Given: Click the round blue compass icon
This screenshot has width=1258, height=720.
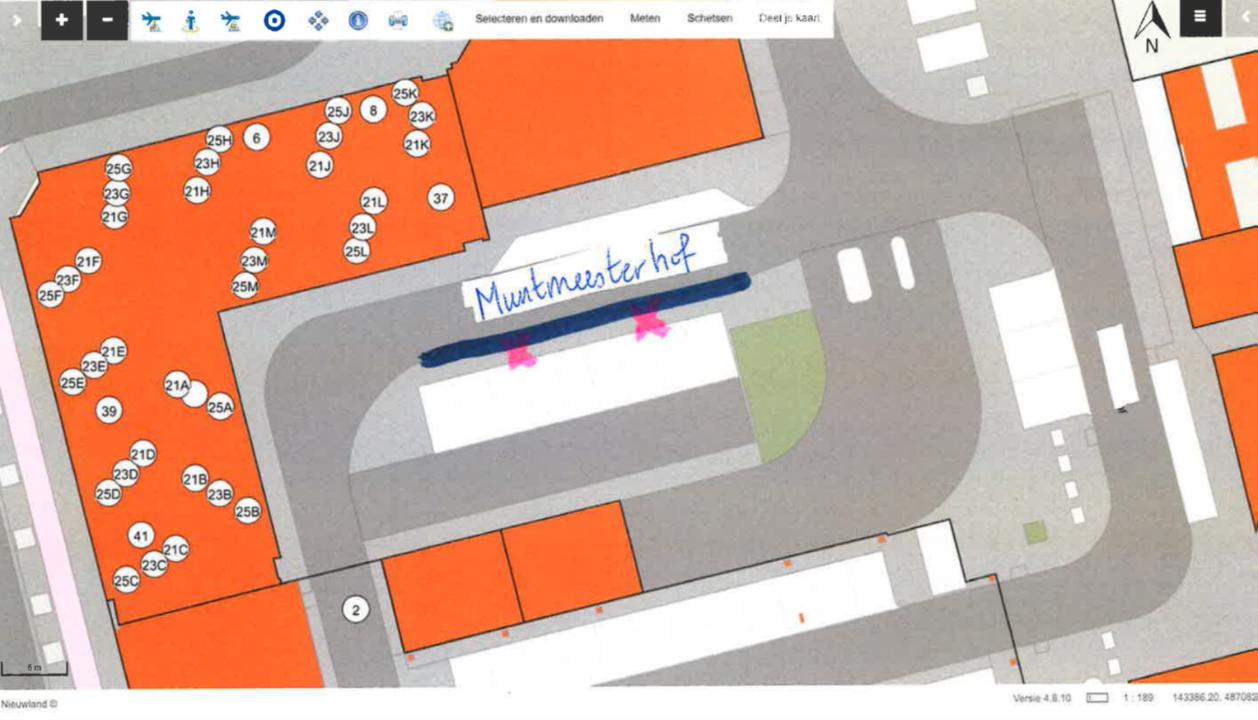Looking at the screenshot, I should point(358,20).
